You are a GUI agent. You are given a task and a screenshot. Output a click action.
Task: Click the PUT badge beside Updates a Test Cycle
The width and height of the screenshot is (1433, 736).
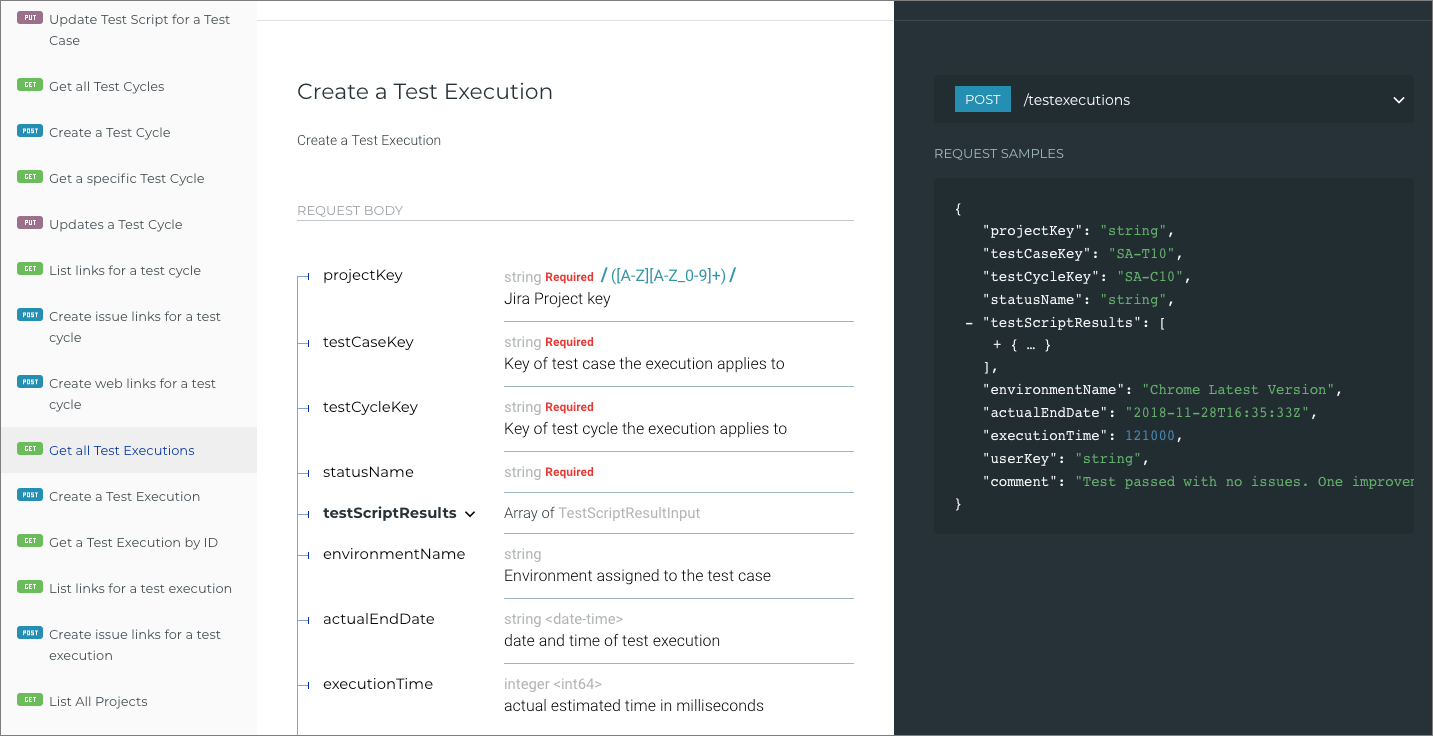30,223
